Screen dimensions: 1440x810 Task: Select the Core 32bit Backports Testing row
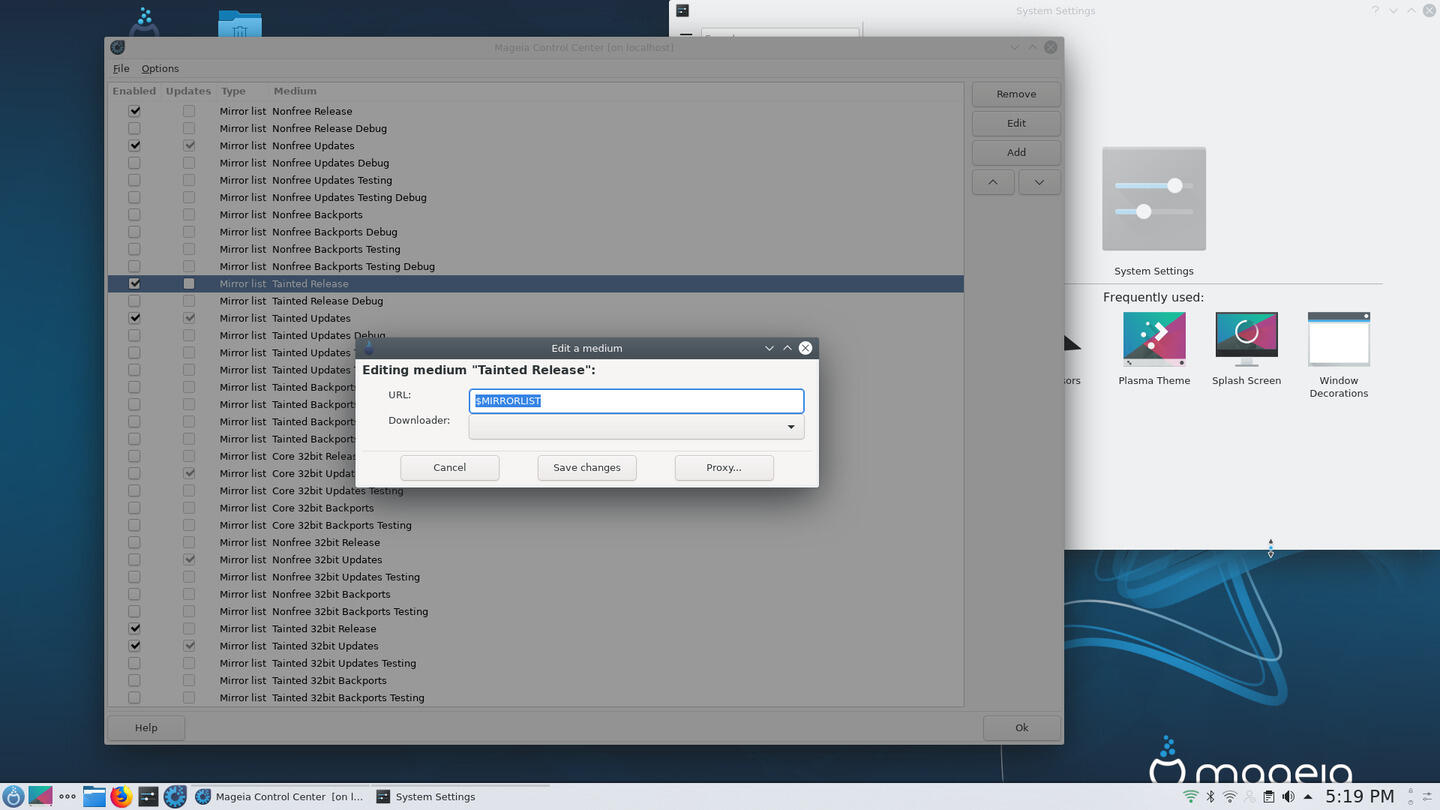[x=535, y=525]
